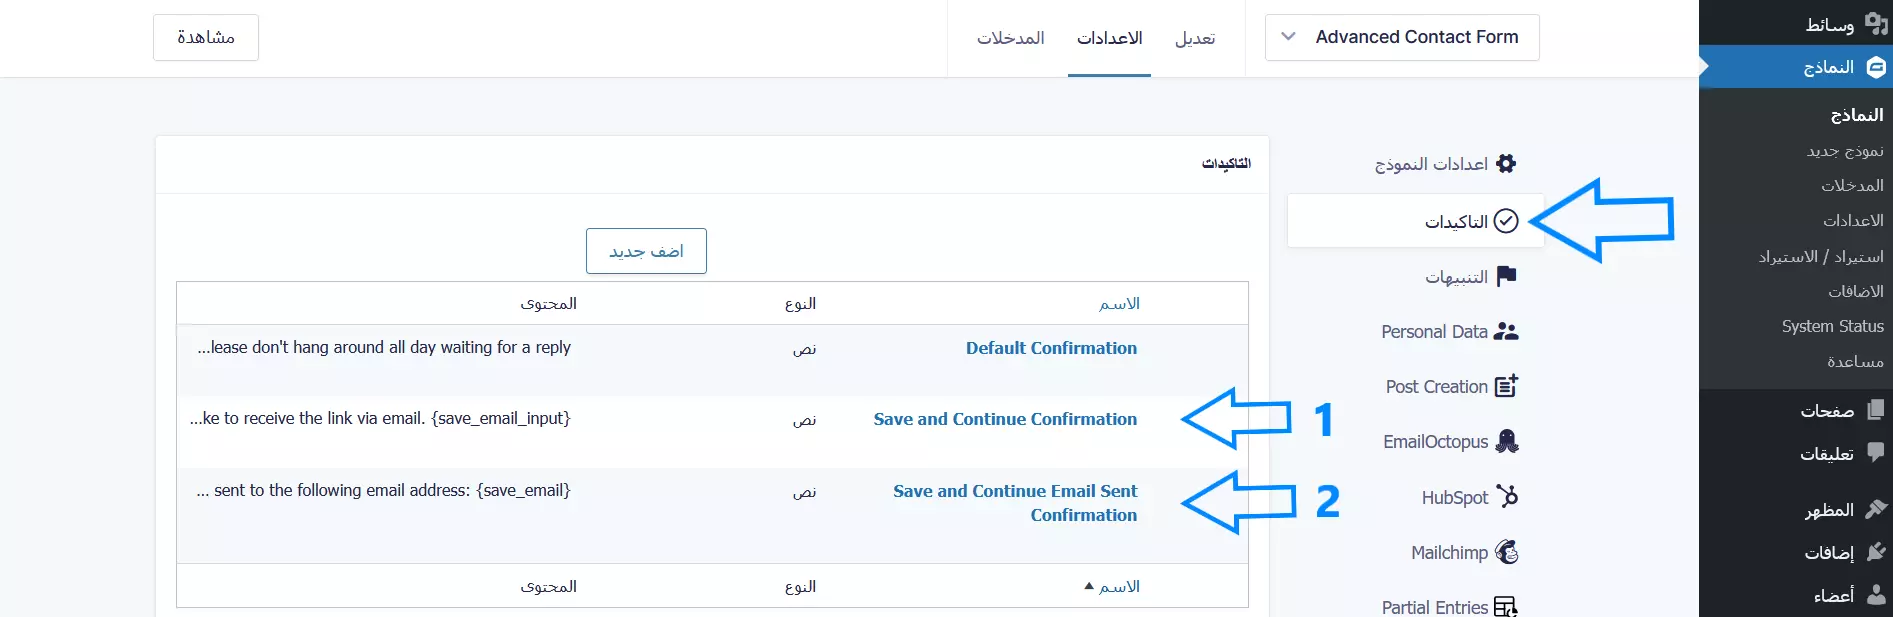Sort by the header الاسم column
The height and width of the screenshot is (617, 1893).
point(1119,304)
